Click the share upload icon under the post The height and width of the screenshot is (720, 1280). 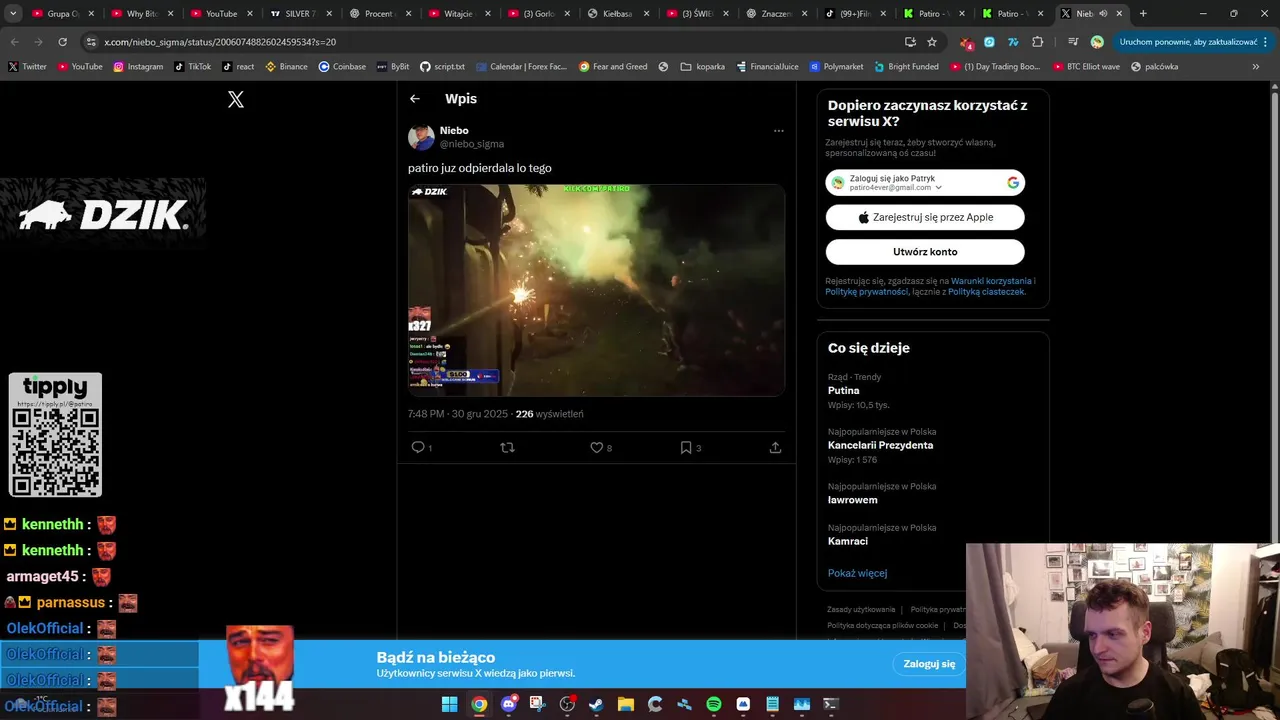coord(775,447)
